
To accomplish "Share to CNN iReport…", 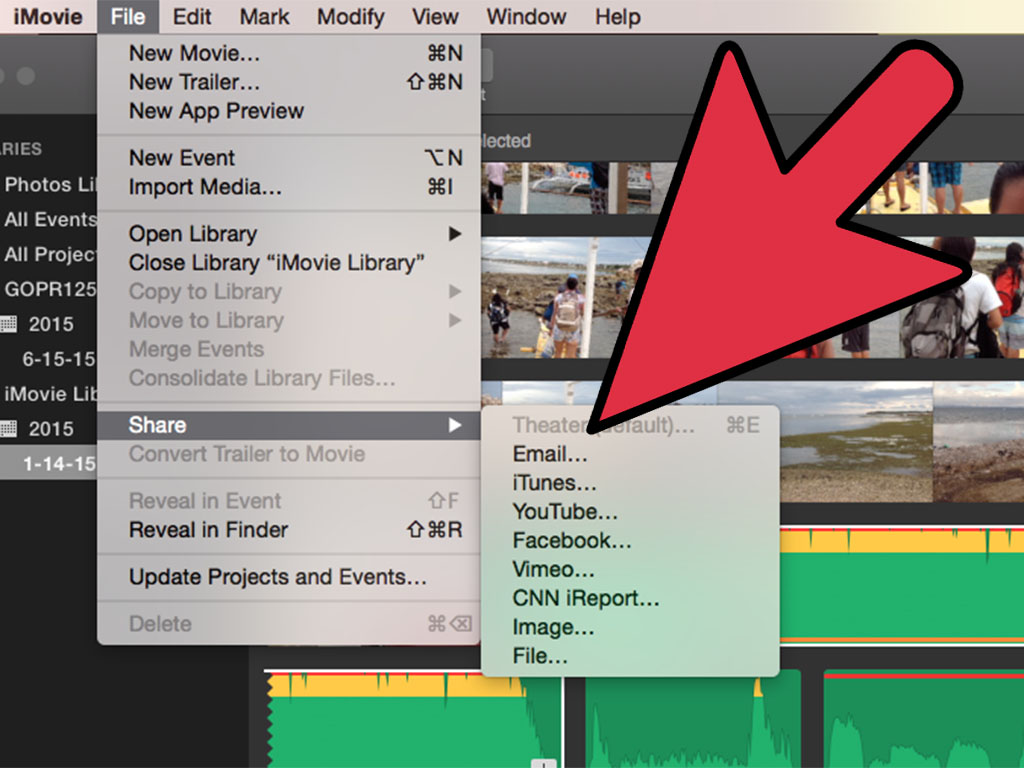I will (630, 598).
